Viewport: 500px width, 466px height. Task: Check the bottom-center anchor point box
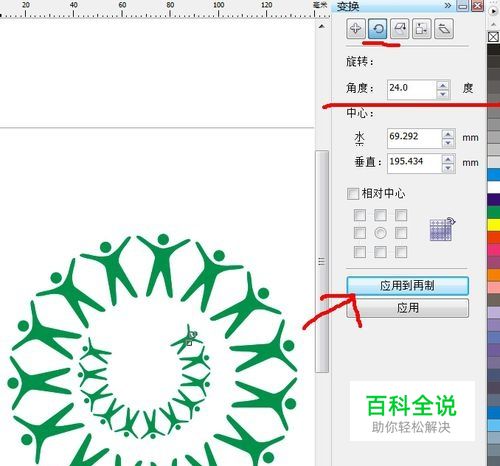click(x=380, y=252)
